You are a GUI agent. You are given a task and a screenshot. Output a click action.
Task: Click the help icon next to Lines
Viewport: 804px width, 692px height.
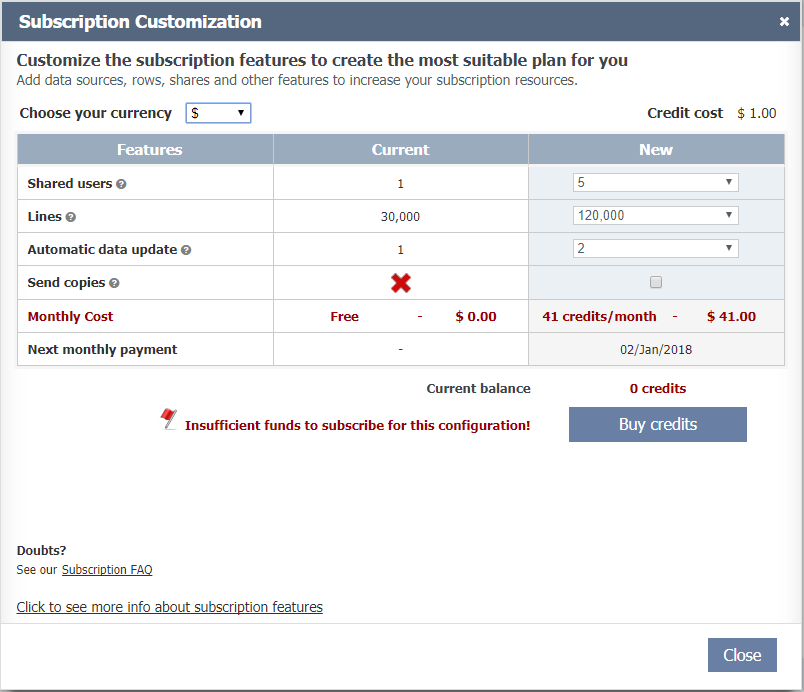tap(71, 217)
